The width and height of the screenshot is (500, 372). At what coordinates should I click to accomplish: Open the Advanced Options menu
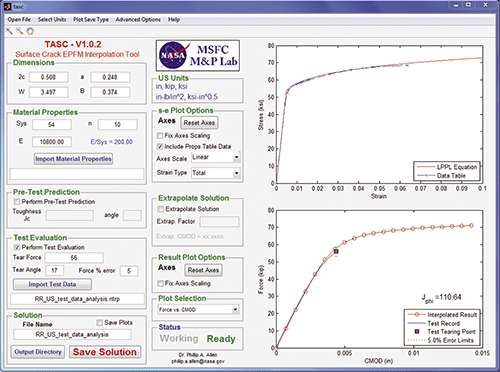pos(138,20)
